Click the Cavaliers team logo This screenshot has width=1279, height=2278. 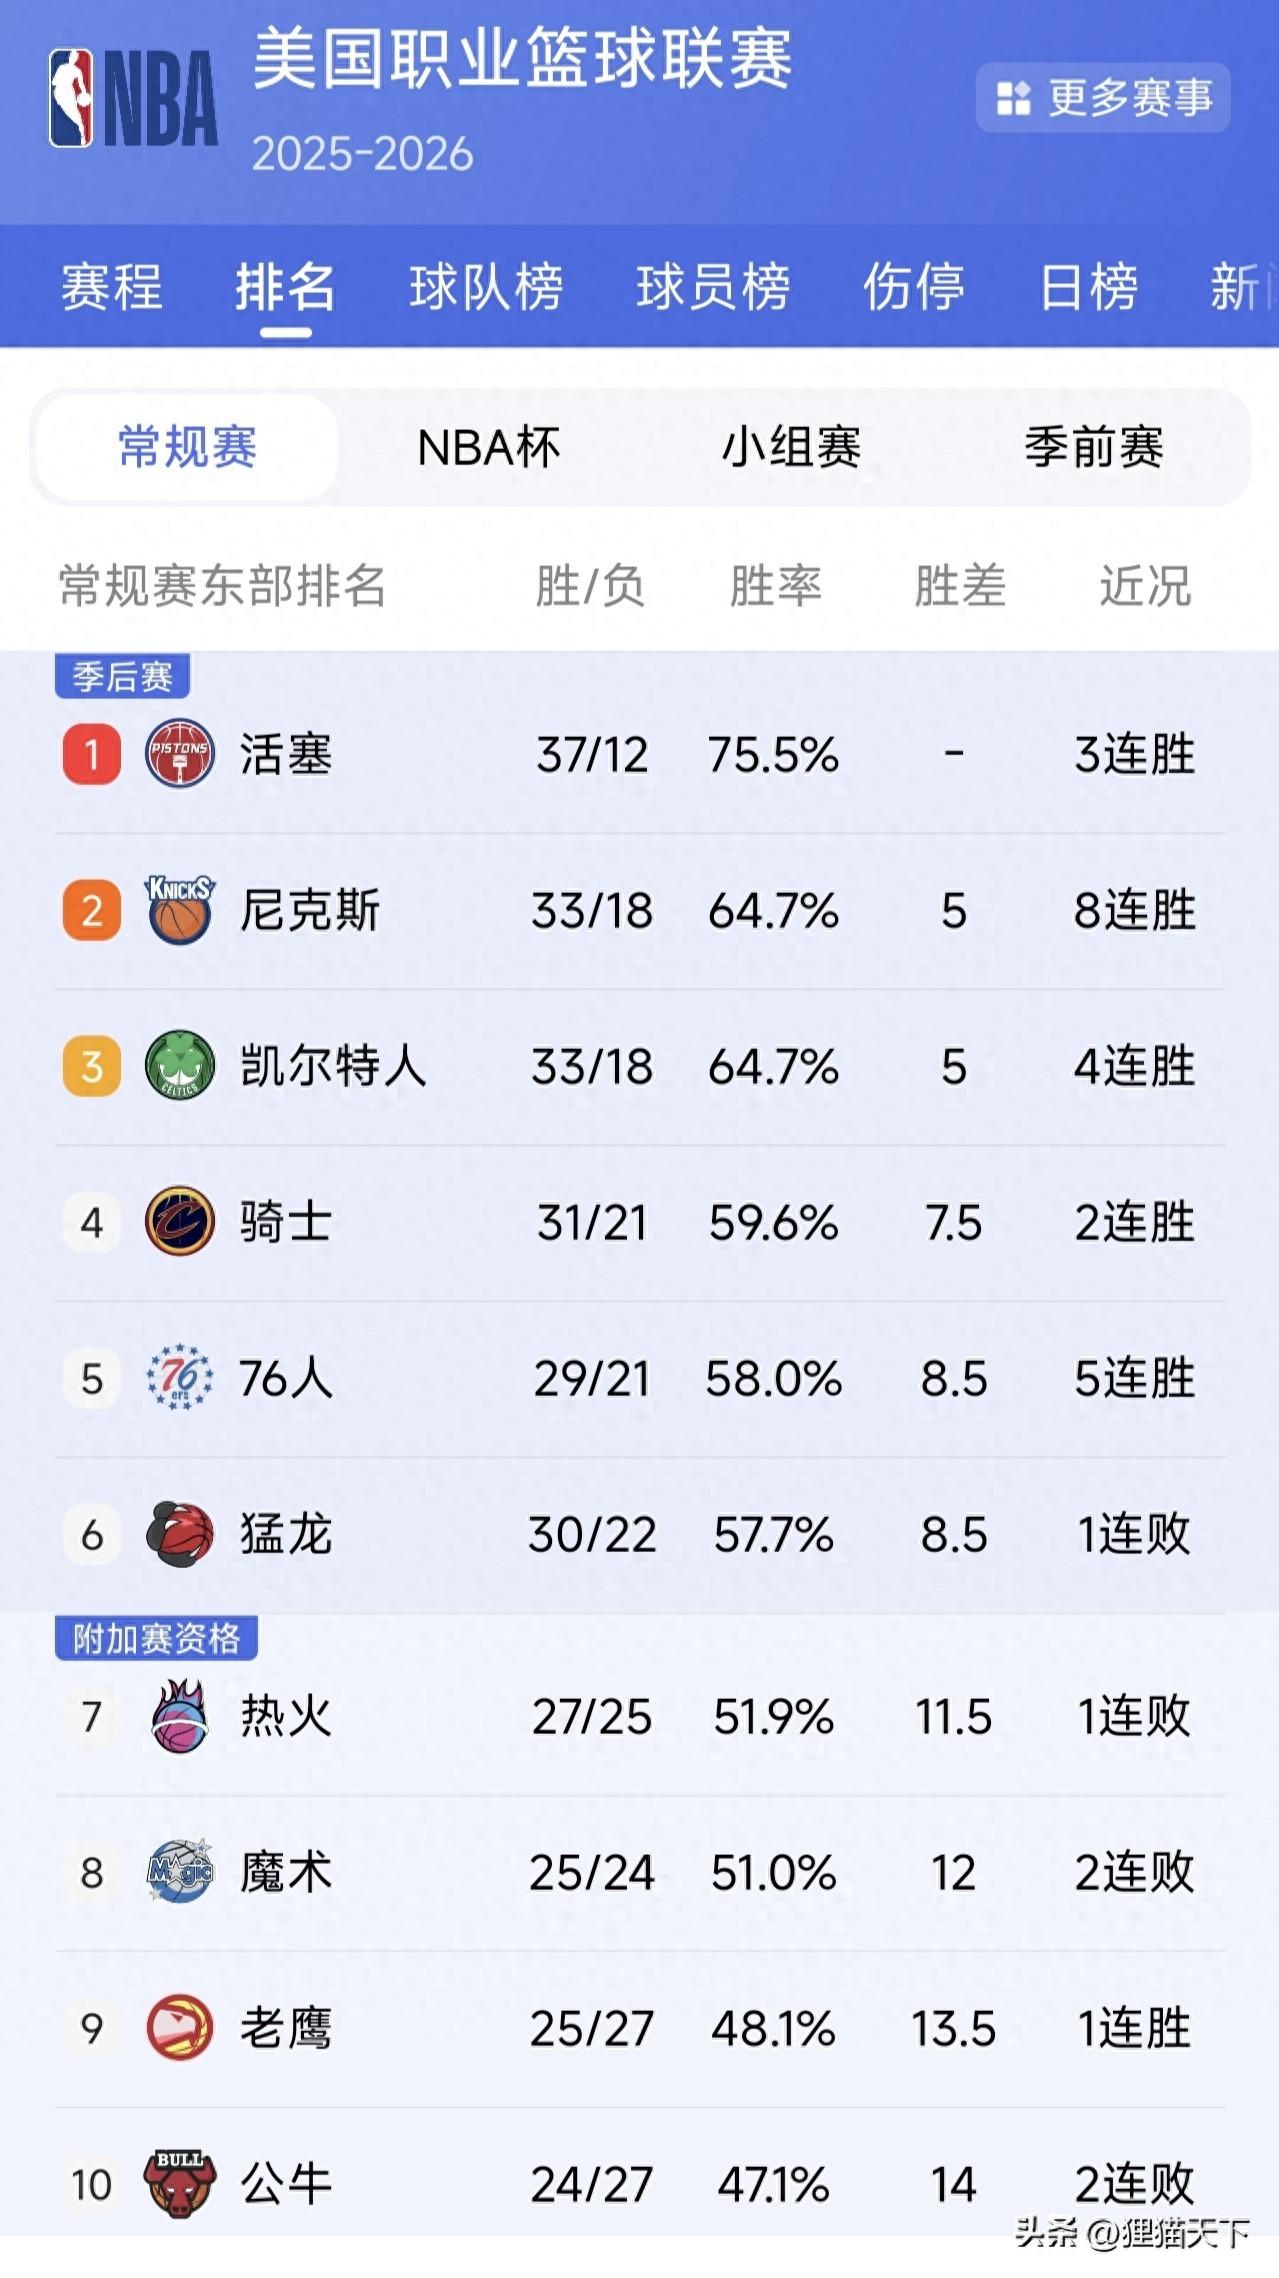180,1221
